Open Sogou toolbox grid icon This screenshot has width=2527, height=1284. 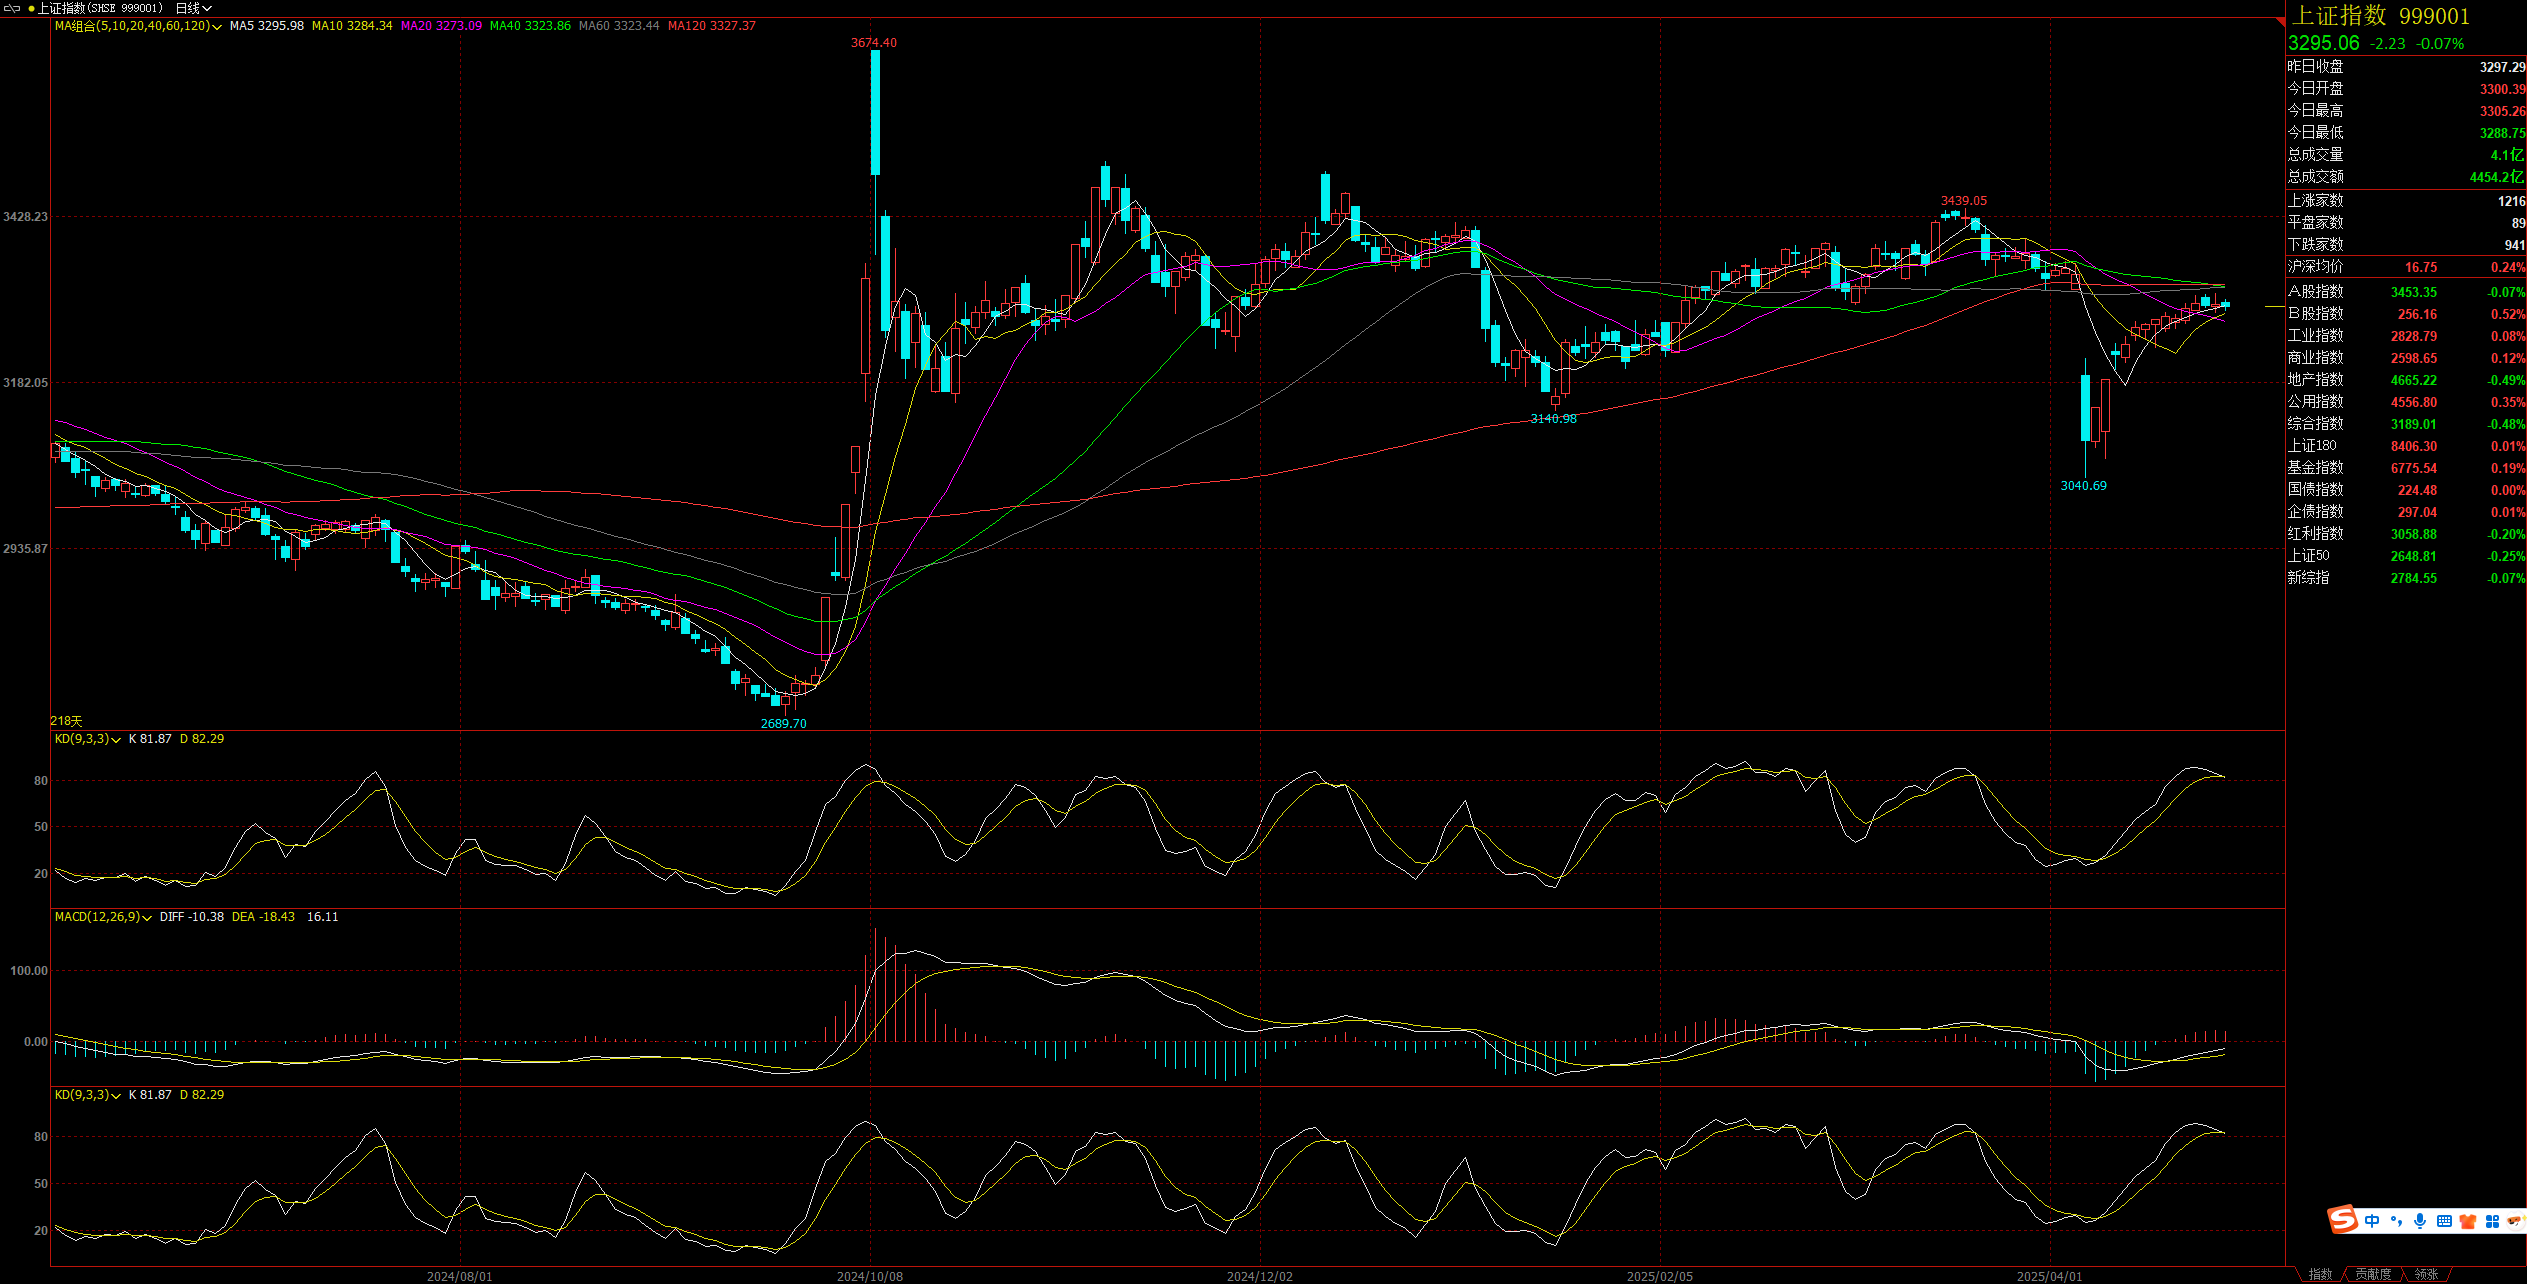point(2492,1221)
